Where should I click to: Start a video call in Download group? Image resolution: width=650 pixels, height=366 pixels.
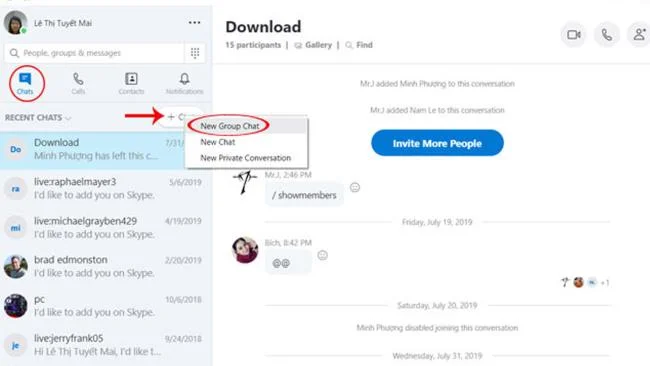574,35
